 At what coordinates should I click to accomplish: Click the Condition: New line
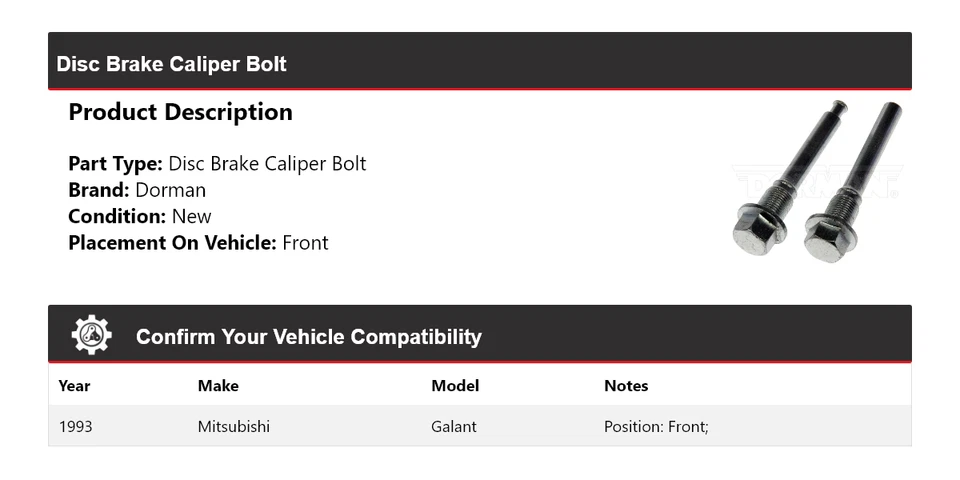(x=140, y=216)
